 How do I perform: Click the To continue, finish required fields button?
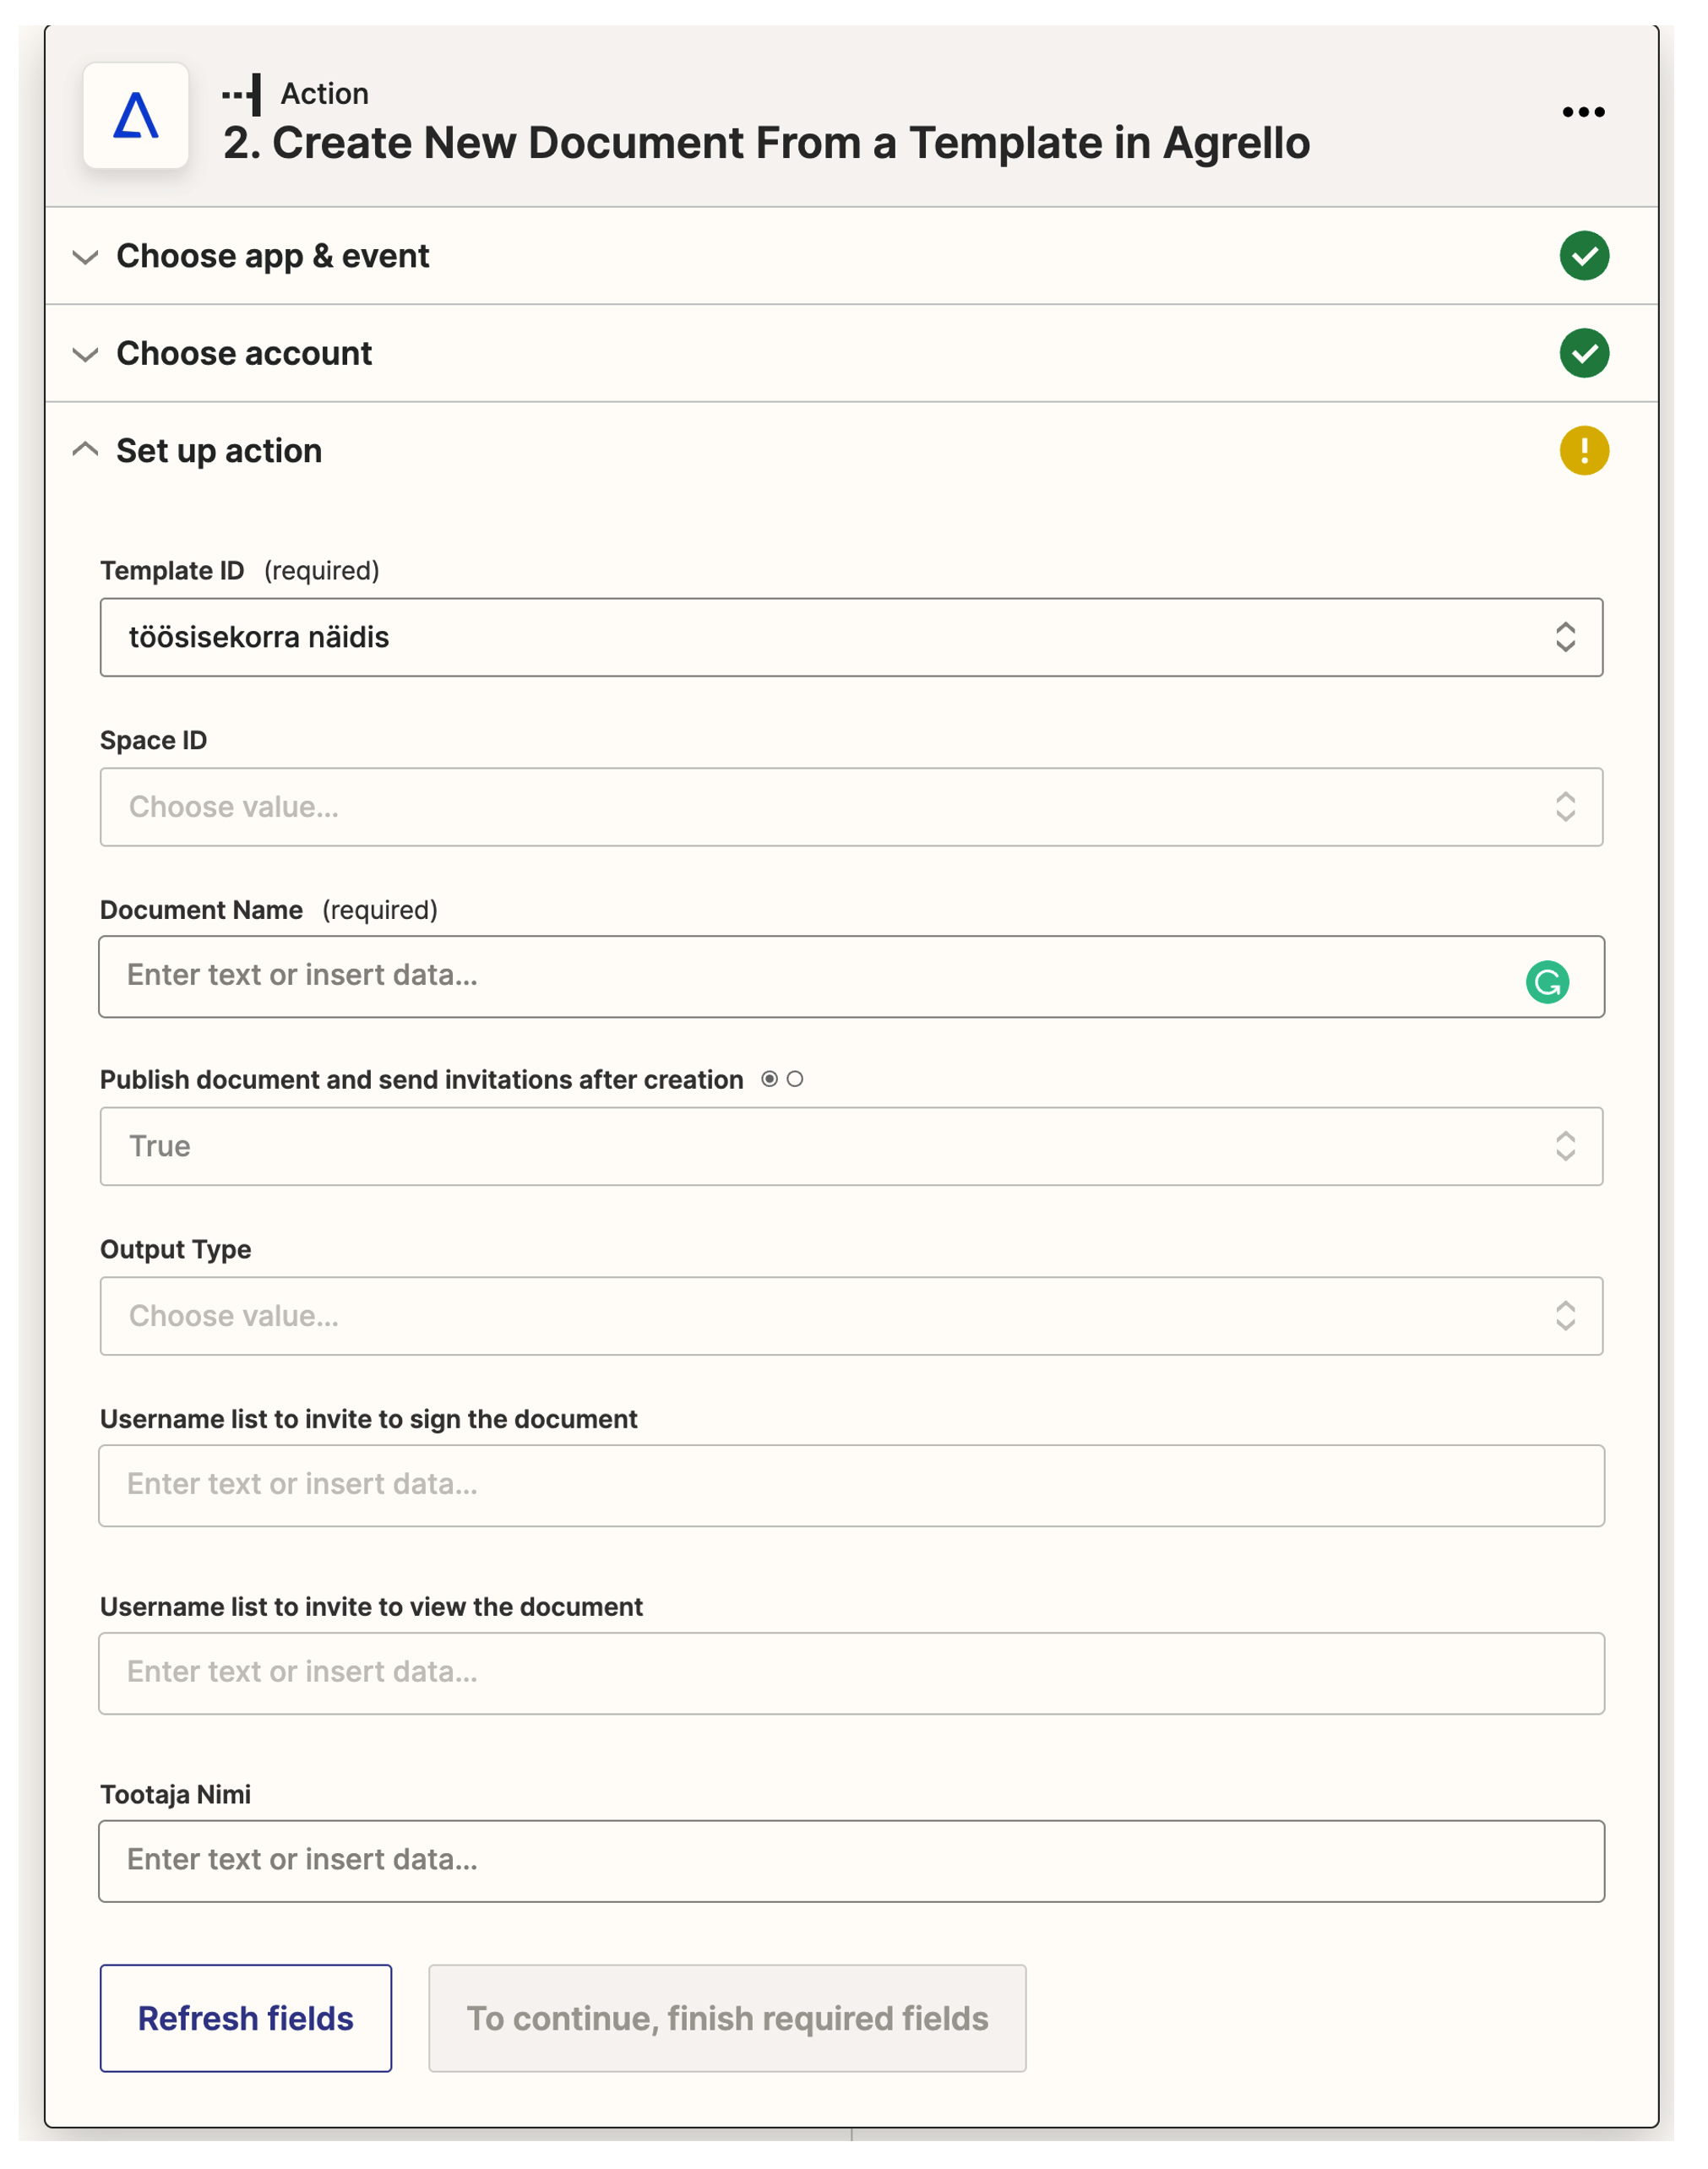tap(727, 2018)
